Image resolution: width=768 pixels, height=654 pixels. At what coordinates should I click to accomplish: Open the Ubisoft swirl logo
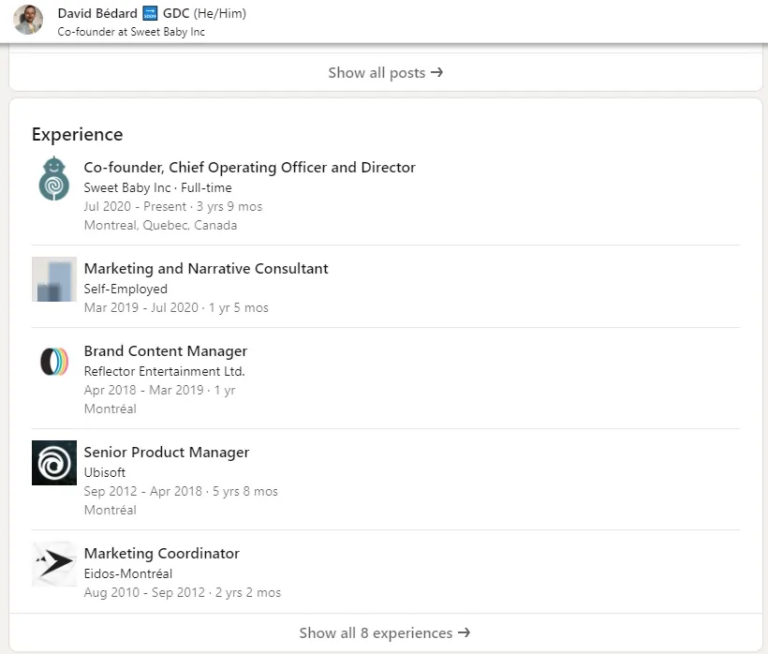54,462
